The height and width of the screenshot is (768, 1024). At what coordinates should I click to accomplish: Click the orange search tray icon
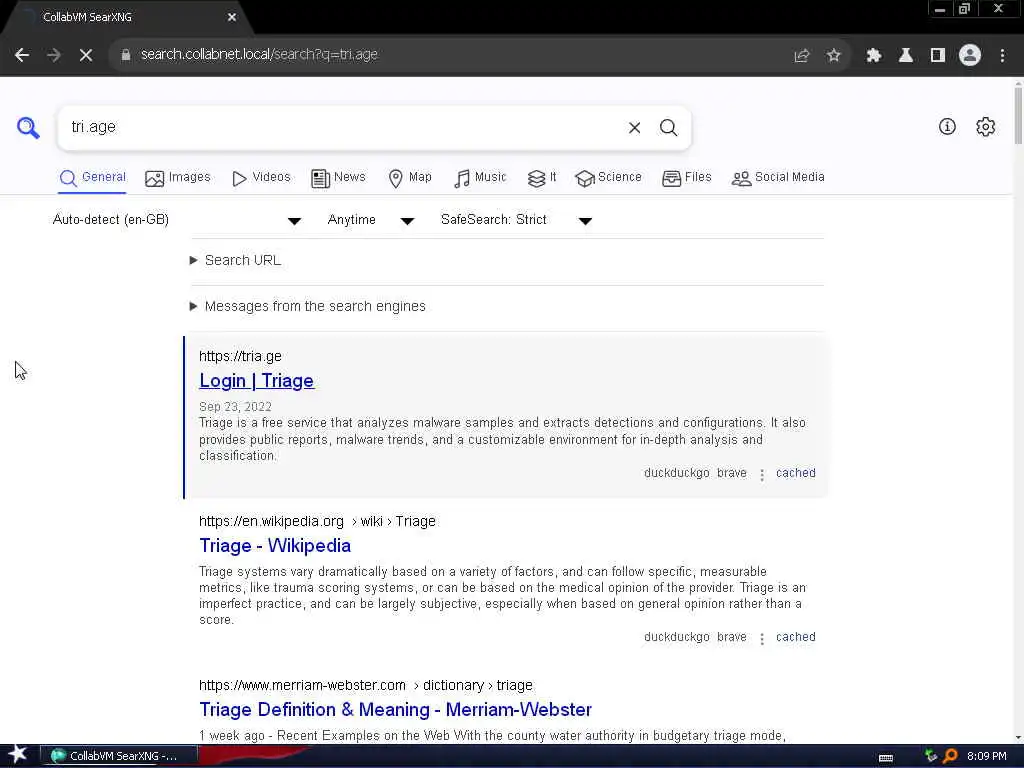point(950,756)
